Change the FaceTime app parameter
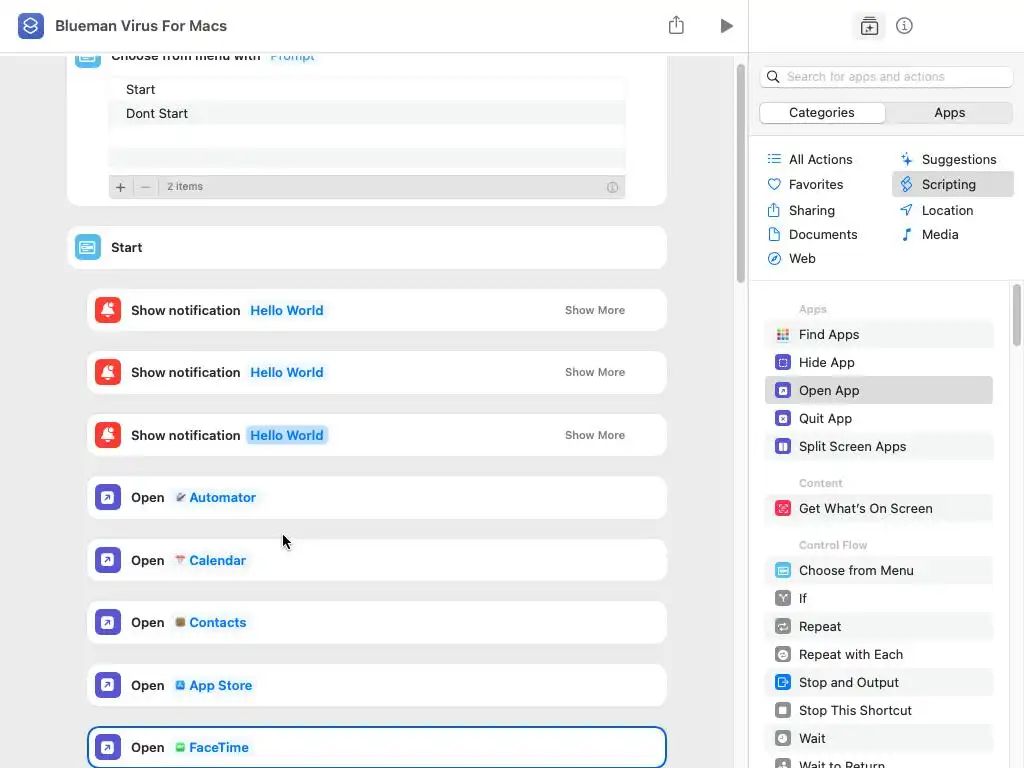Image resolution: width=1024 pixels, height=768 pixels. [212, 747]
